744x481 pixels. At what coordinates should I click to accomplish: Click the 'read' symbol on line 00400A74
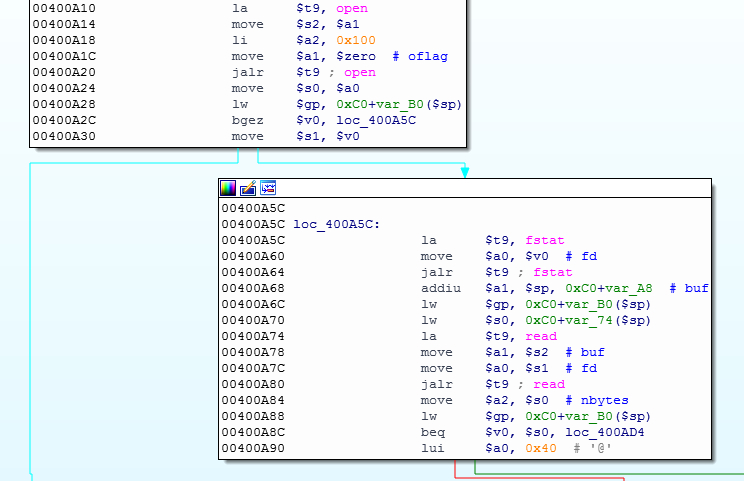coord(541,336)
